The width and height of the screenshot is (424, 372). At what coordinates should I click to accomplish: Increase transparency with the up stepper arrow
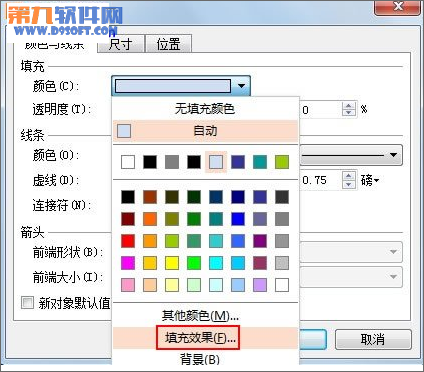tap(349, 106)
